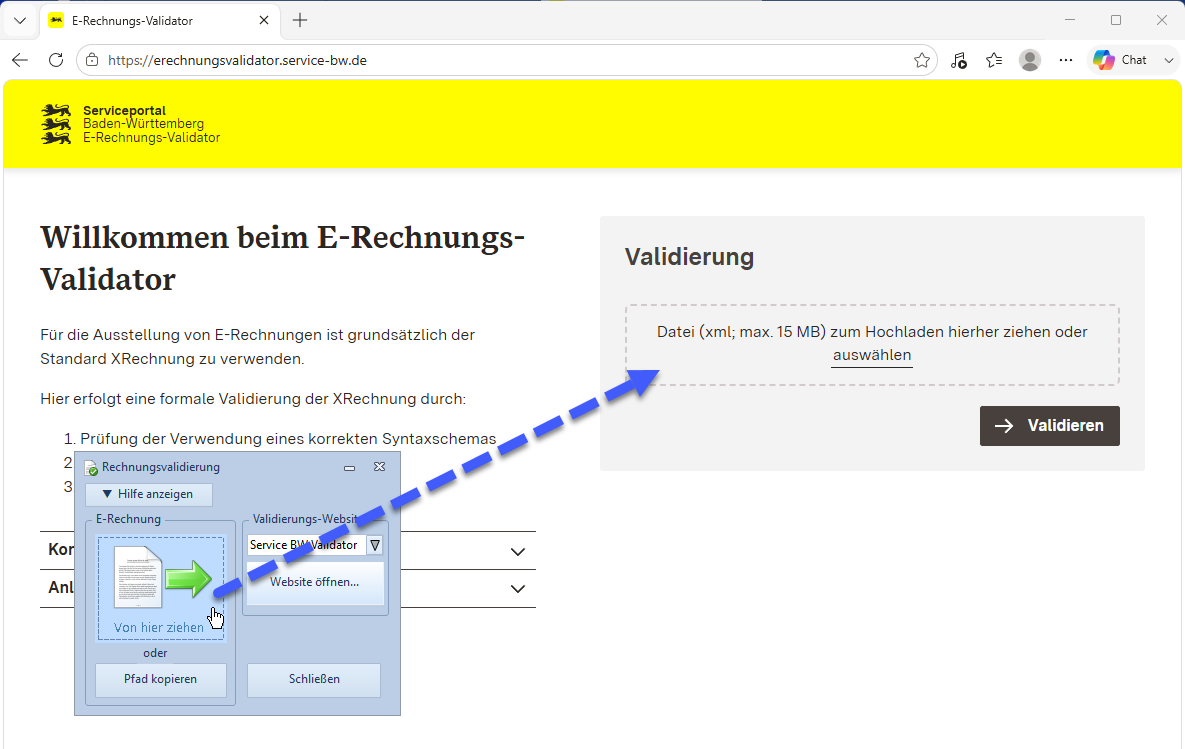
Task: Click the Validieren button
Action: point(1050,426)
